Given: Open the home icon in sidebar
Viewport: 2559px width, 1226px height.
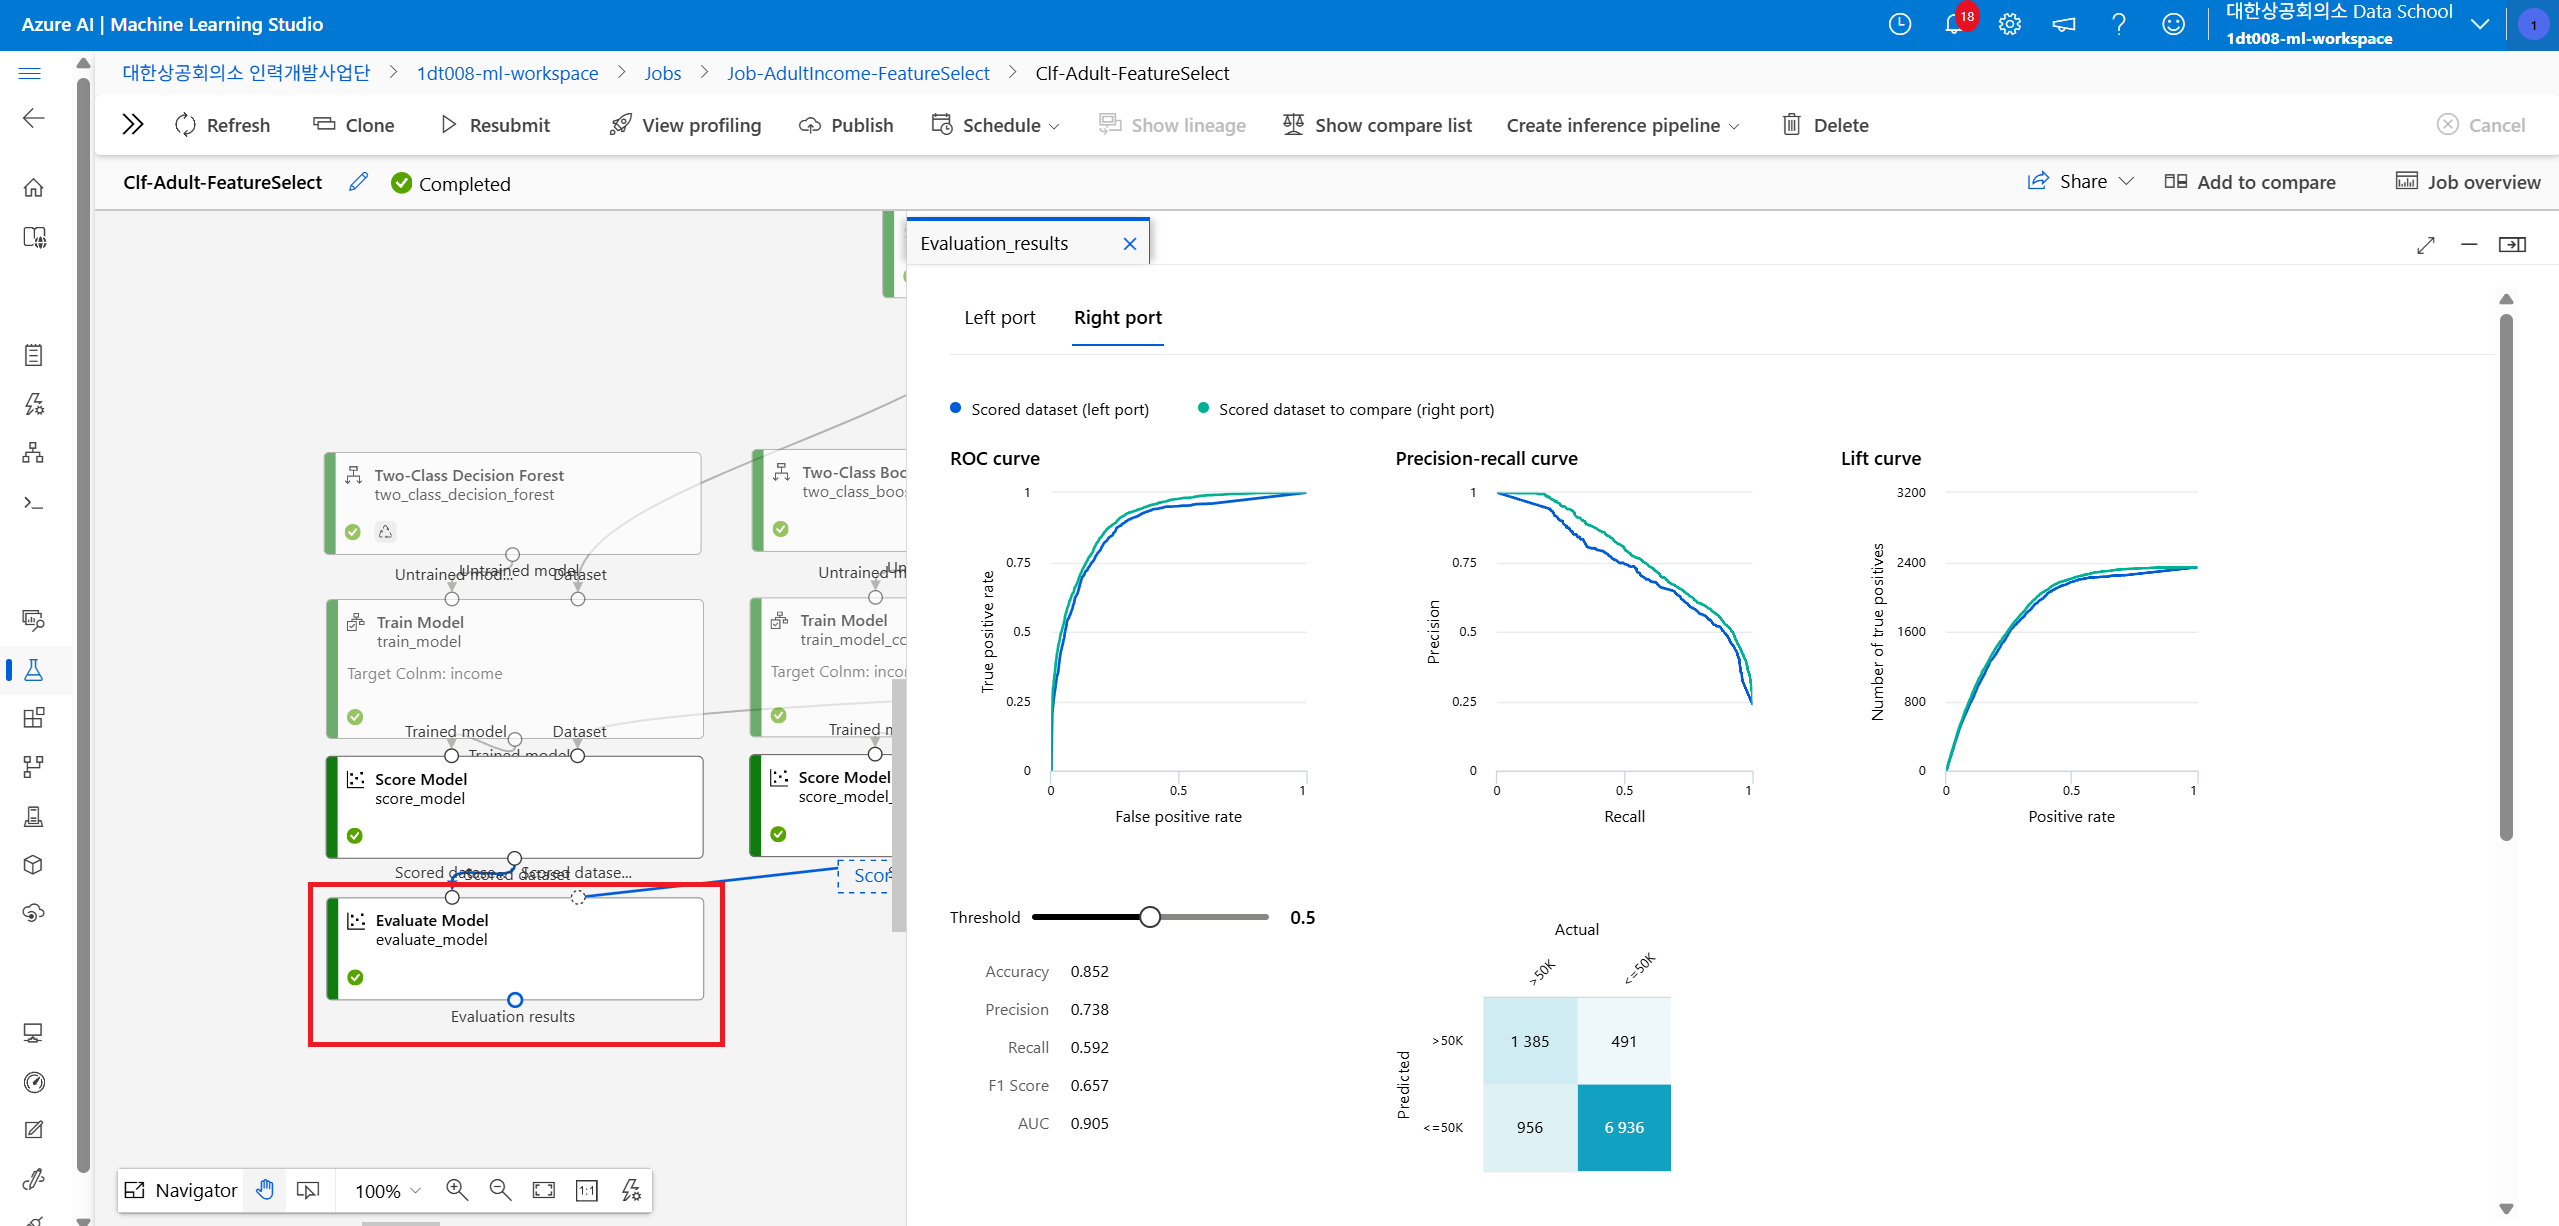Looking at the screenshot, I should 34,188.
